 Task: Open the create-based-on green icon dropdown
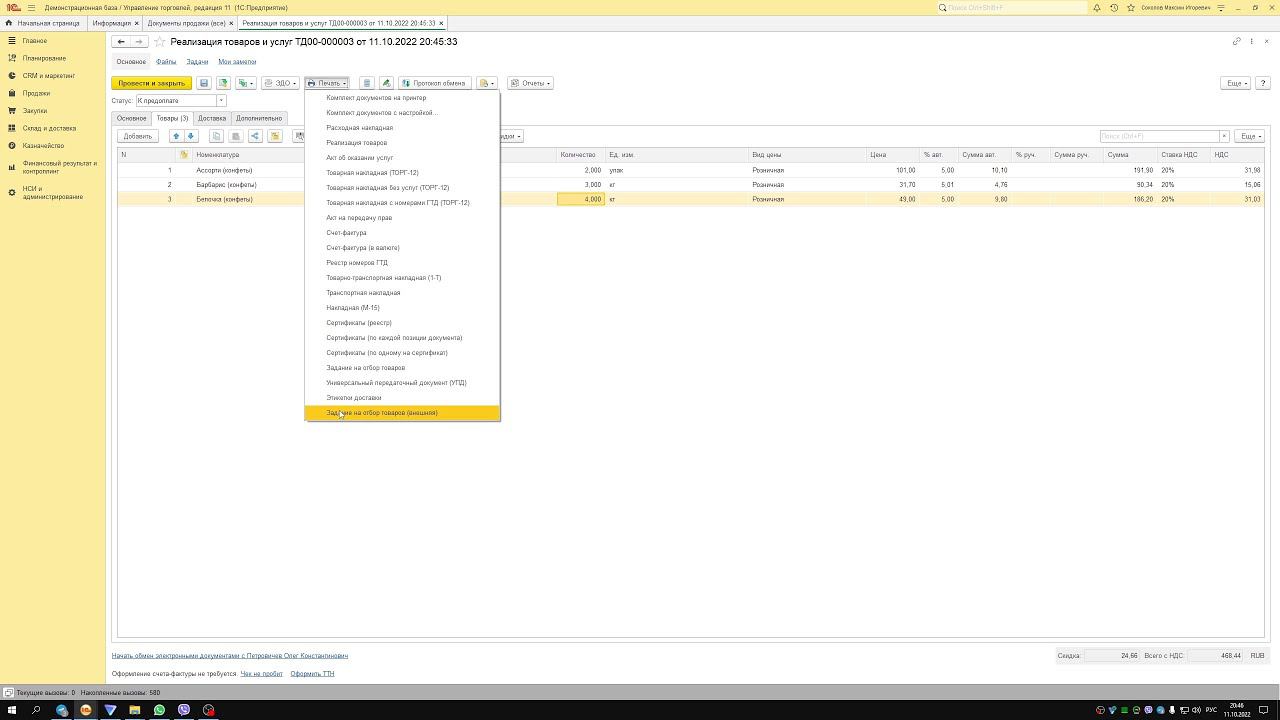[x=245, y=83]
